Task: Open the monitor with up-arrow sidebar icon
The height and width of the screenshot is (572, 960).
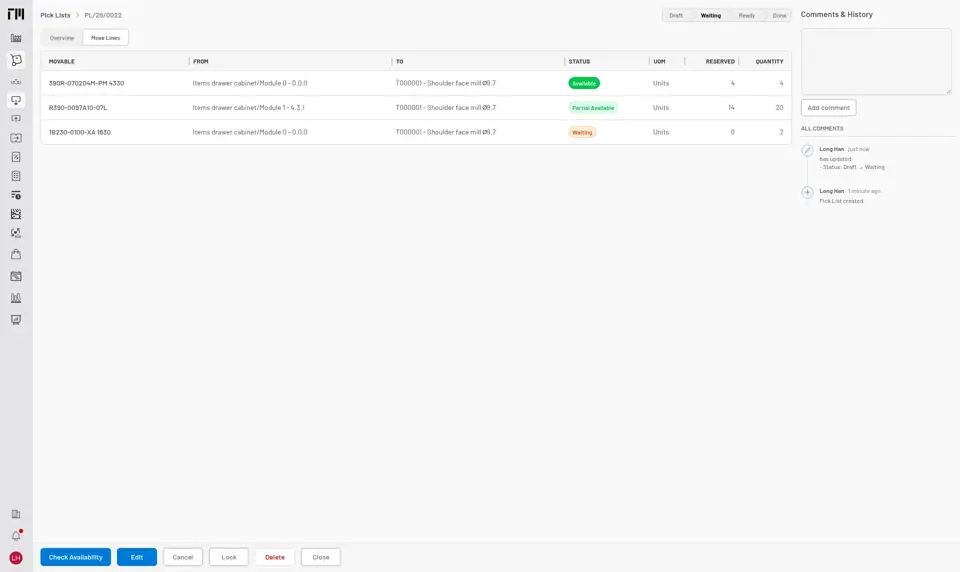Action: 16,119
